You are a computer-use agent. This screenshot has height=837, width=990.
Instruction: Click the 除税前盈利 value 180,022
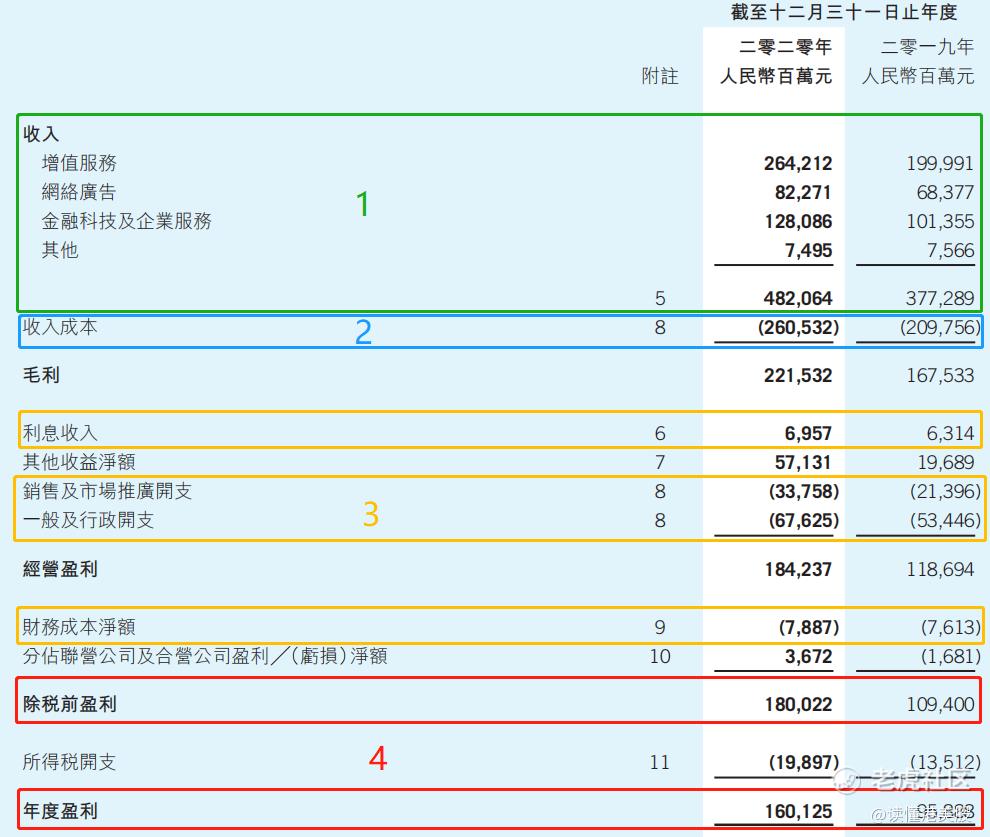798,704
